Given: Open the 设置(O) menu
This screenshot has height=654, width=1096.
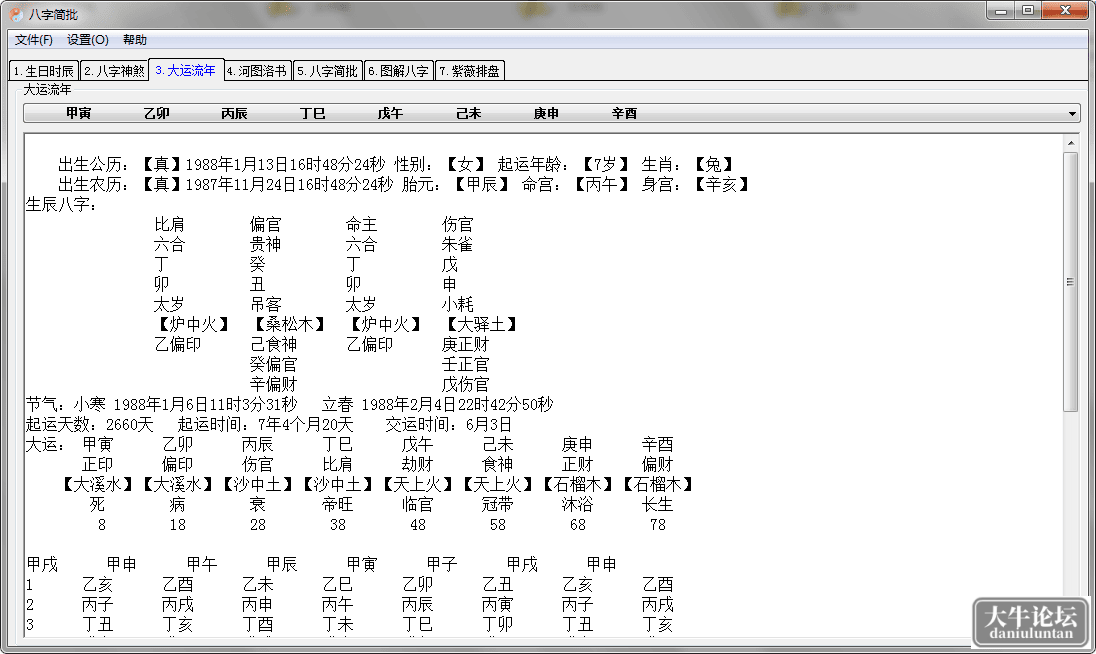Looking at the screenshot, I should point(88,40).
